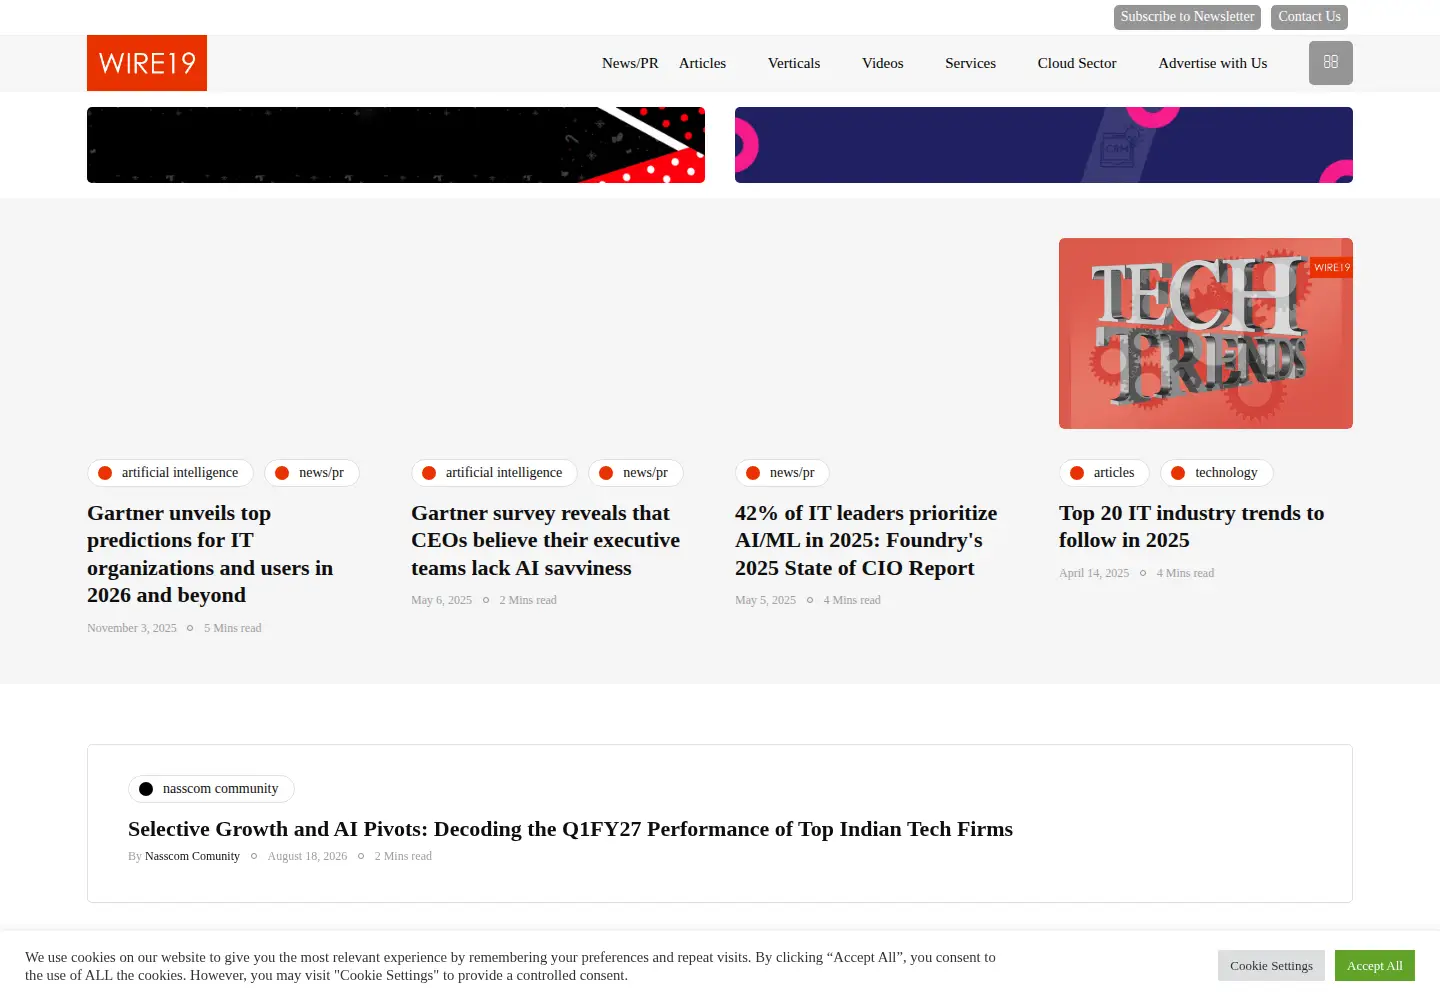Click Contact Us button

(1309, 17)
